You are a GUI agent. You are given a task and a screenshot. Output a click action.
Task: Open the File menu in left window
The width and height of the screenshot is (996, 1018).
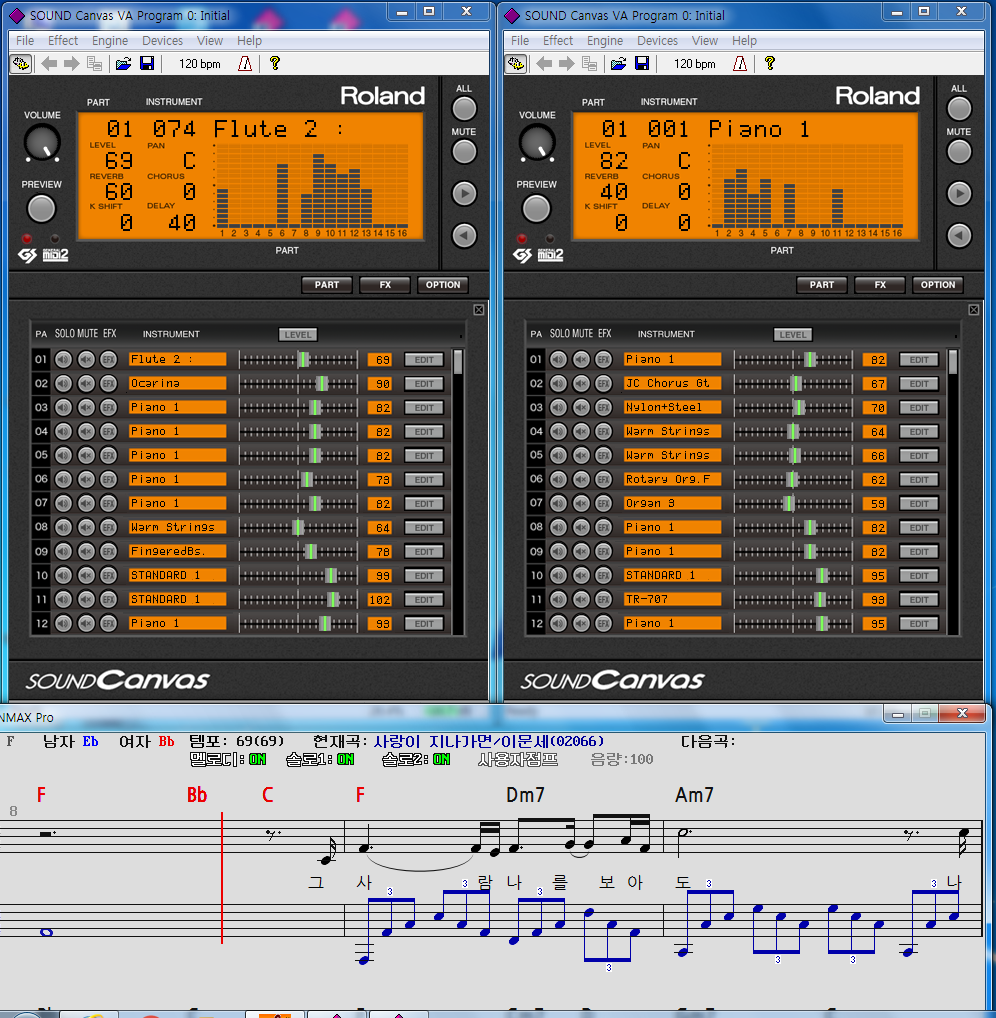(x=25, y=40)
